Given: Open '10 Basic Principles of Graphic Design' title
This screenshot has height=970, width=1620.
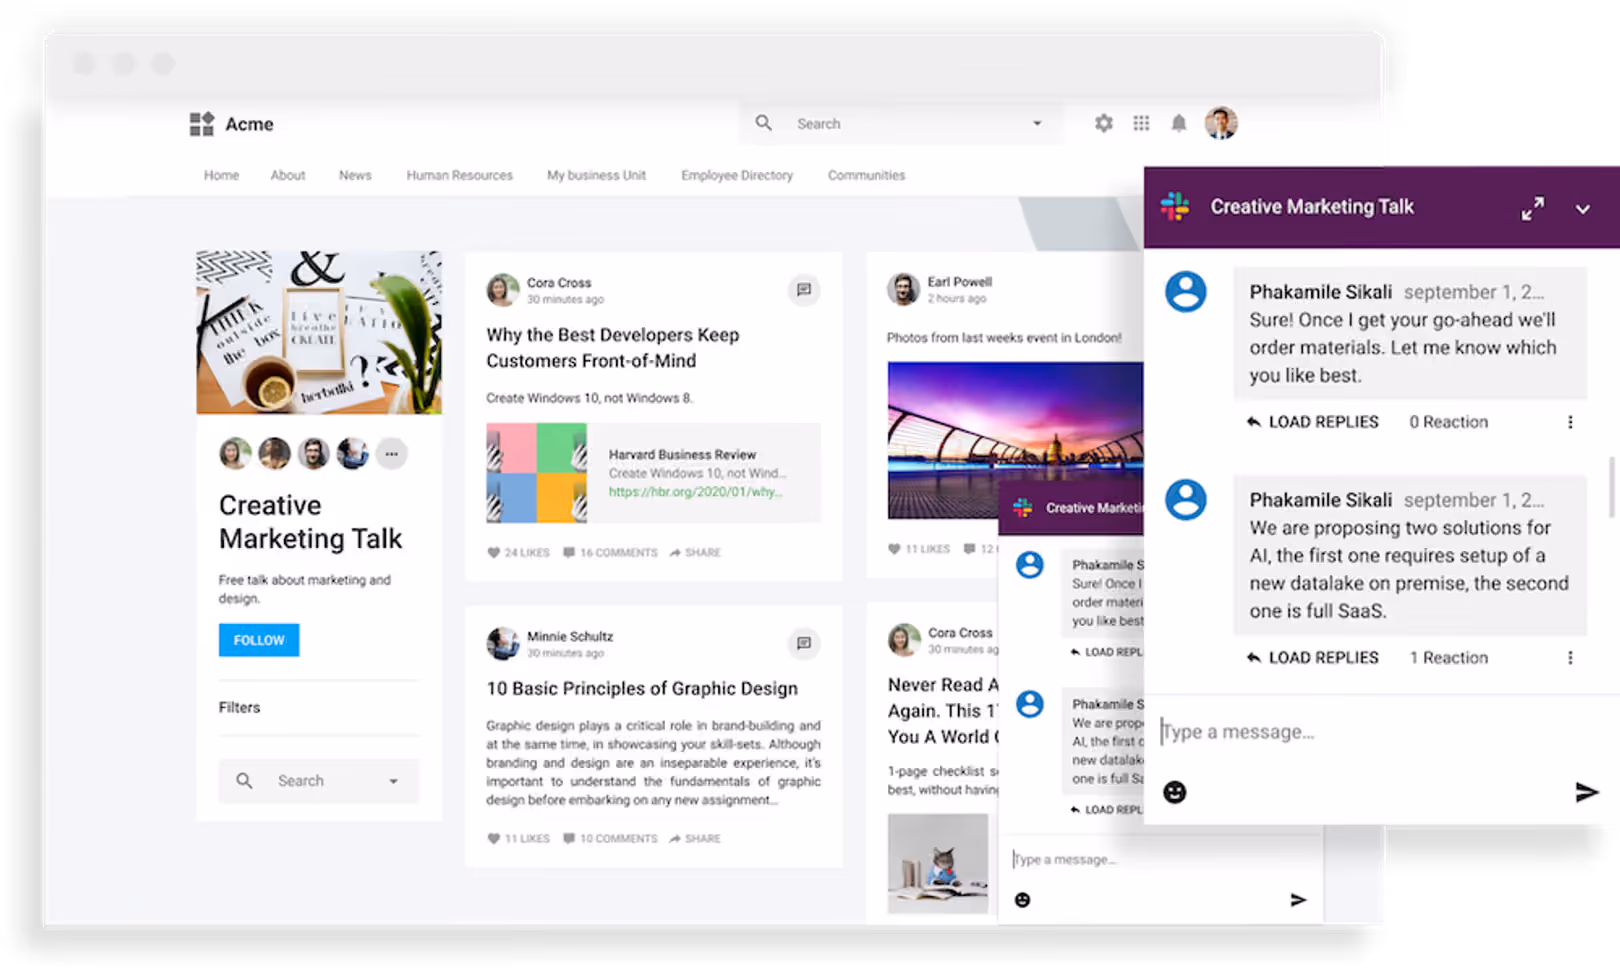Looking at the screenshot, I should [x=642, y=688].
